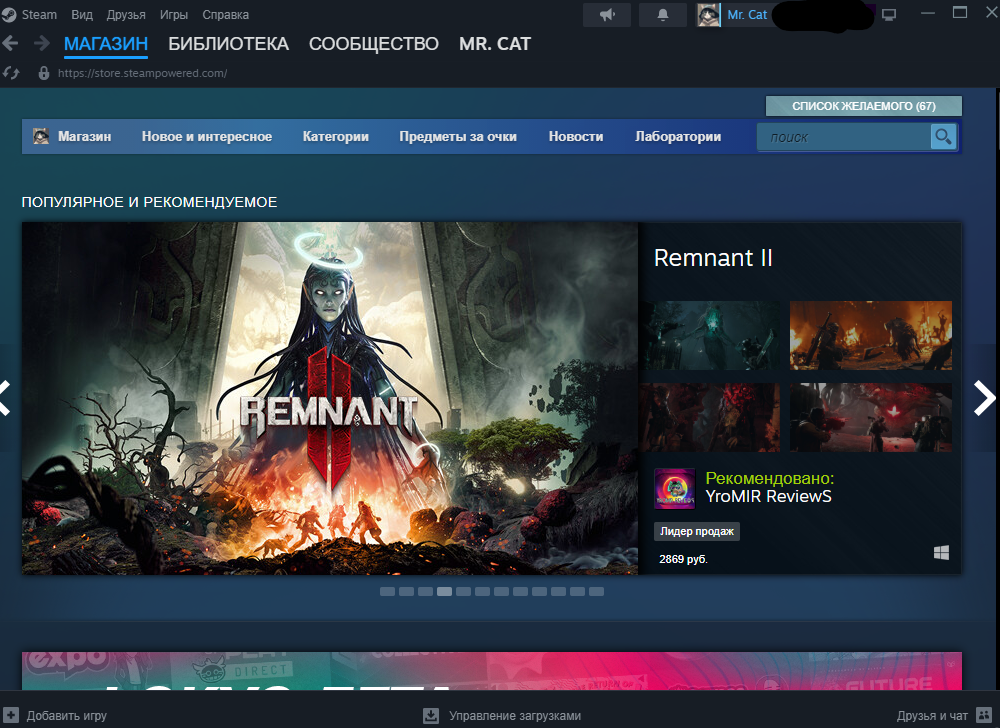Viewport: 1000px width, 728px height.
Task: Select the fifth carousel page dot
Action: tap(464, 592)
